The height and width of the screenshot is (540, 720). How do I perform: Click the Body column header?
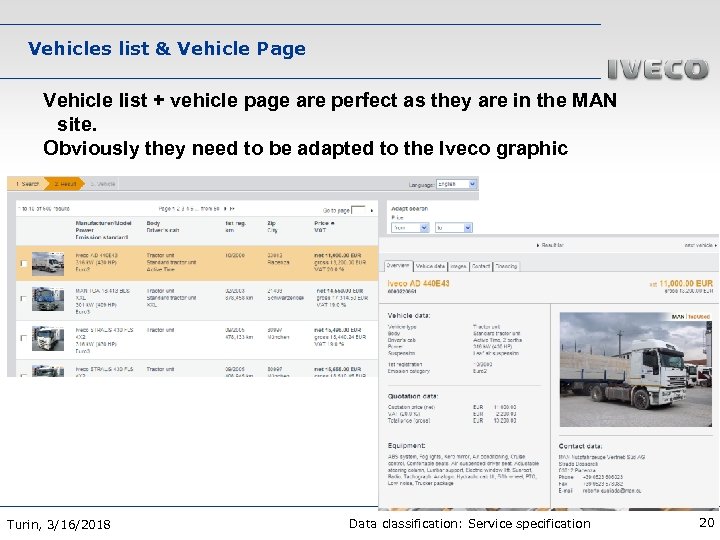click(x=153, y=223)
